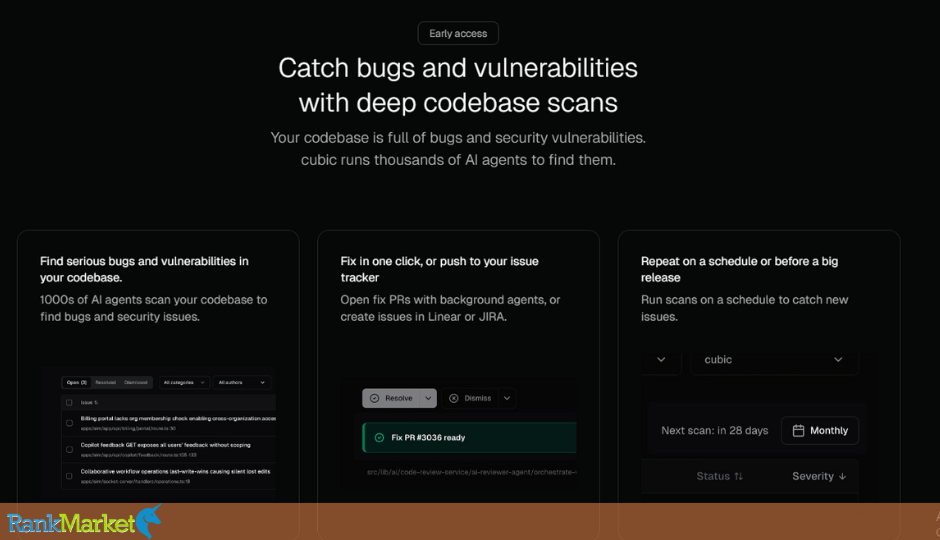Click the '1000s of AI agents scan' description
Image resolution: width=940 pixels, height=540 pixels.
(153, 308)
